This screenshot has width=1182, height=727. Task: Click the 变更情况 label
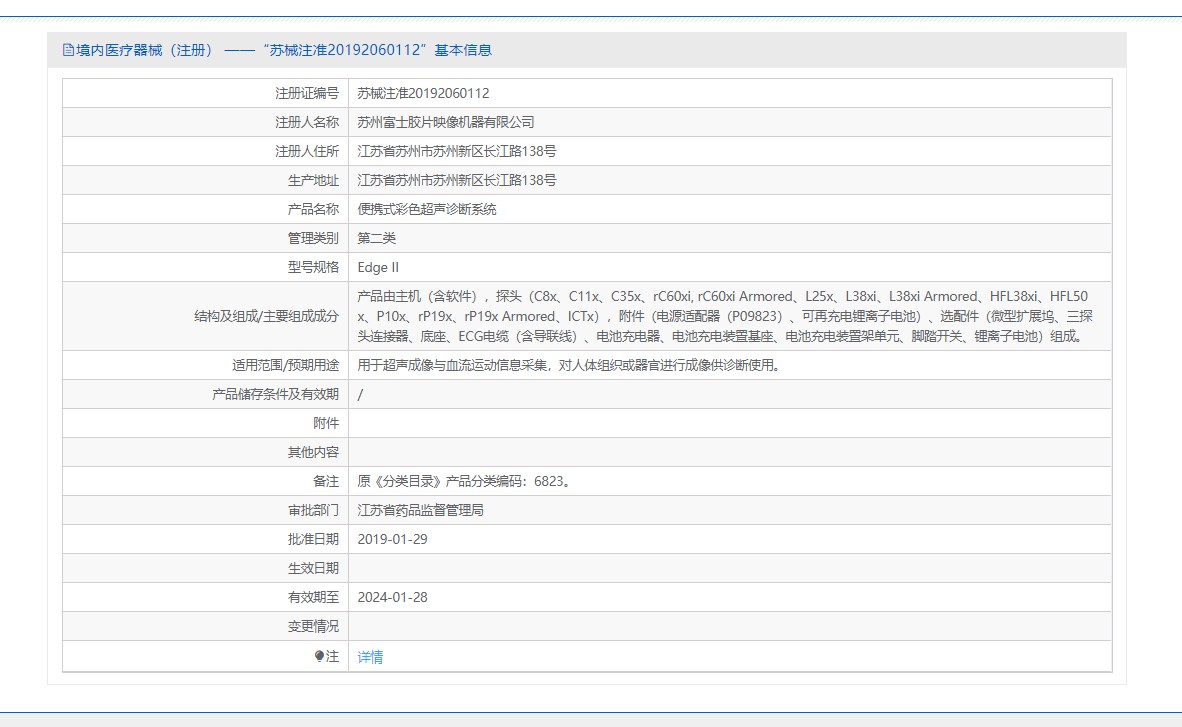point(314,627)
